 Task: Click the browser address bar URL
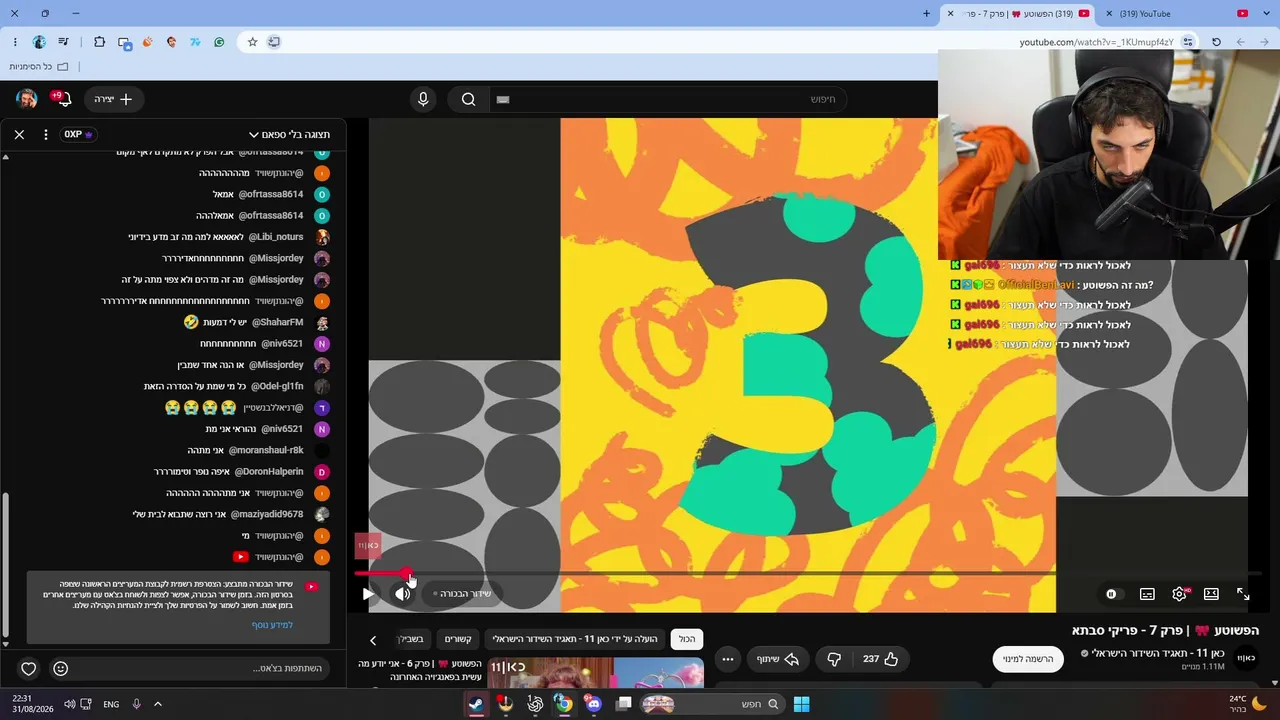(1097, 42)
